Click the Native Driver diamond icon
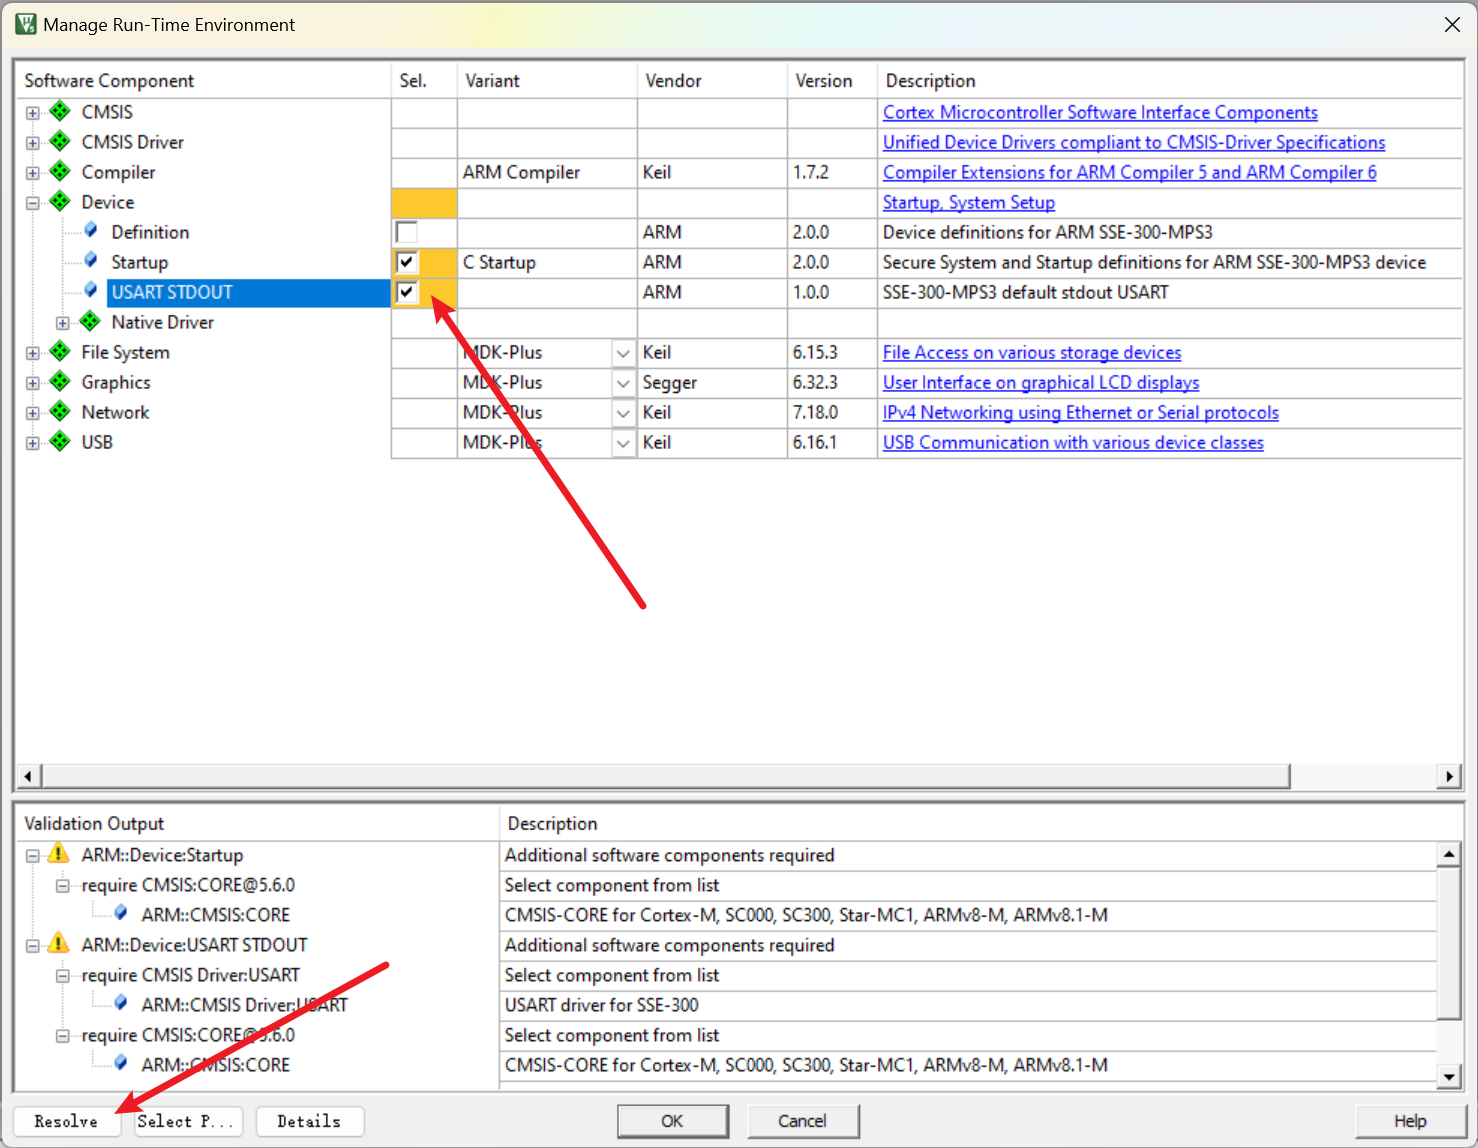Screen dimensions: 1478x1148 [x=90, y=321]
